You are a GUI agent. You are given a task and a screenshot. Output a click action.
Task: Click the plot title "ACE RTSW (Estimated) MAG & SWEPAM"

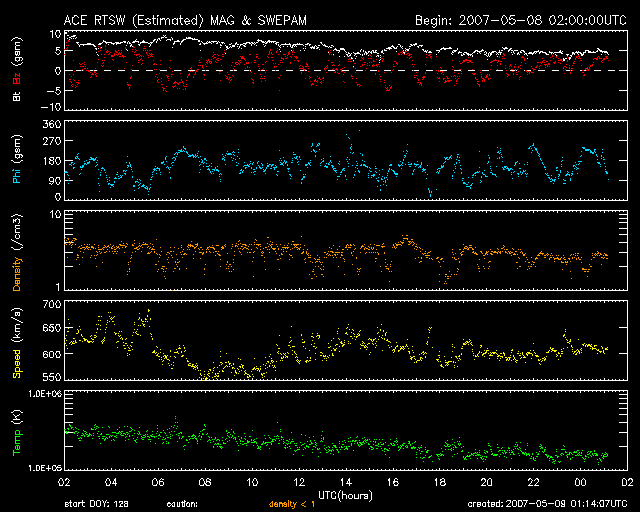[x=185, y=20]
